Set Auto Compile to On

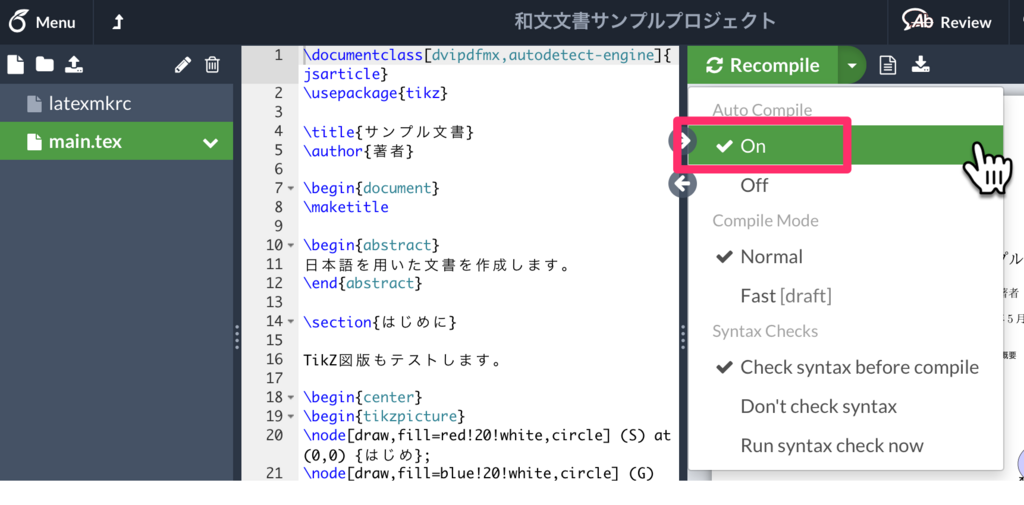tap(845, 146)
